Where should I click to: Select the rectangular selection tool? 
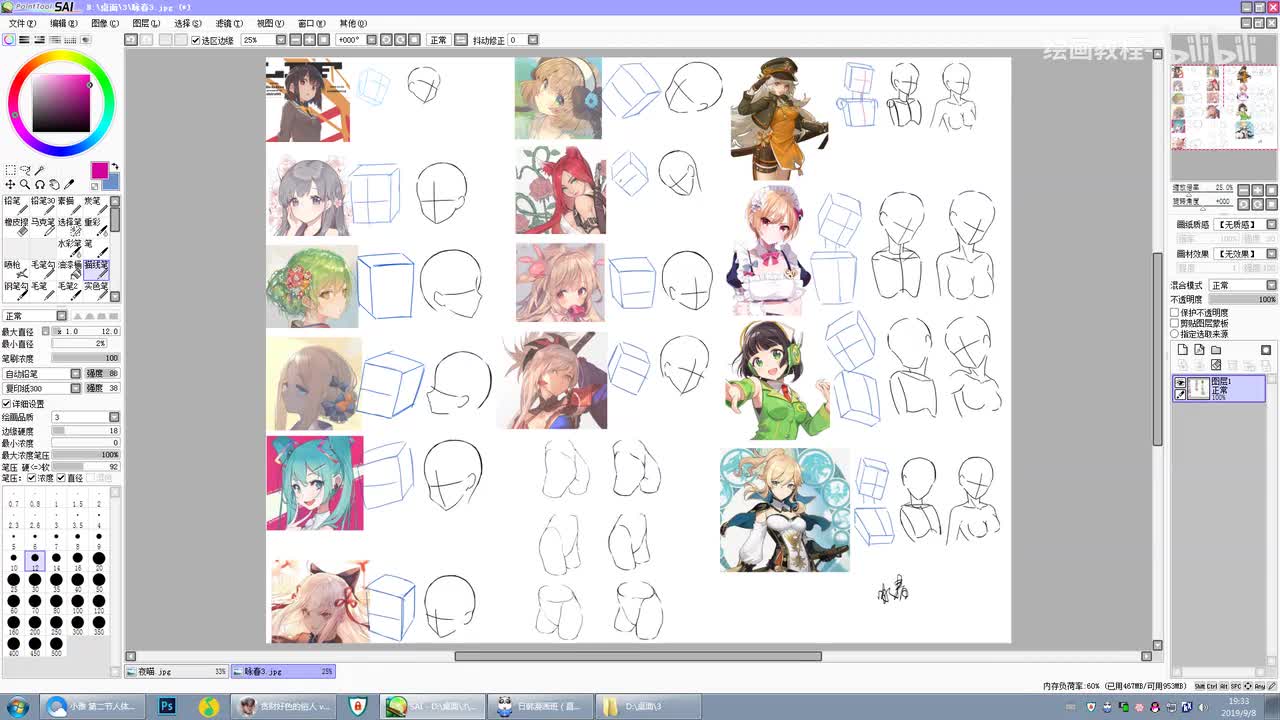point(10,170)
